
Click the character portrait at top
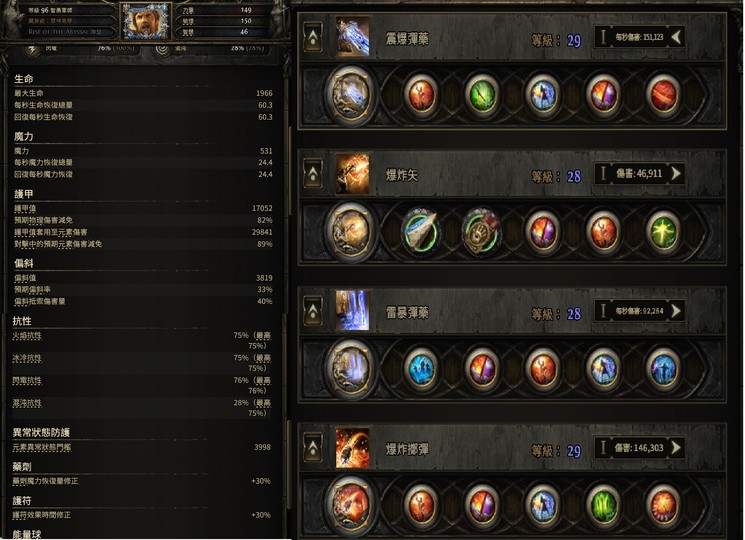146,21
